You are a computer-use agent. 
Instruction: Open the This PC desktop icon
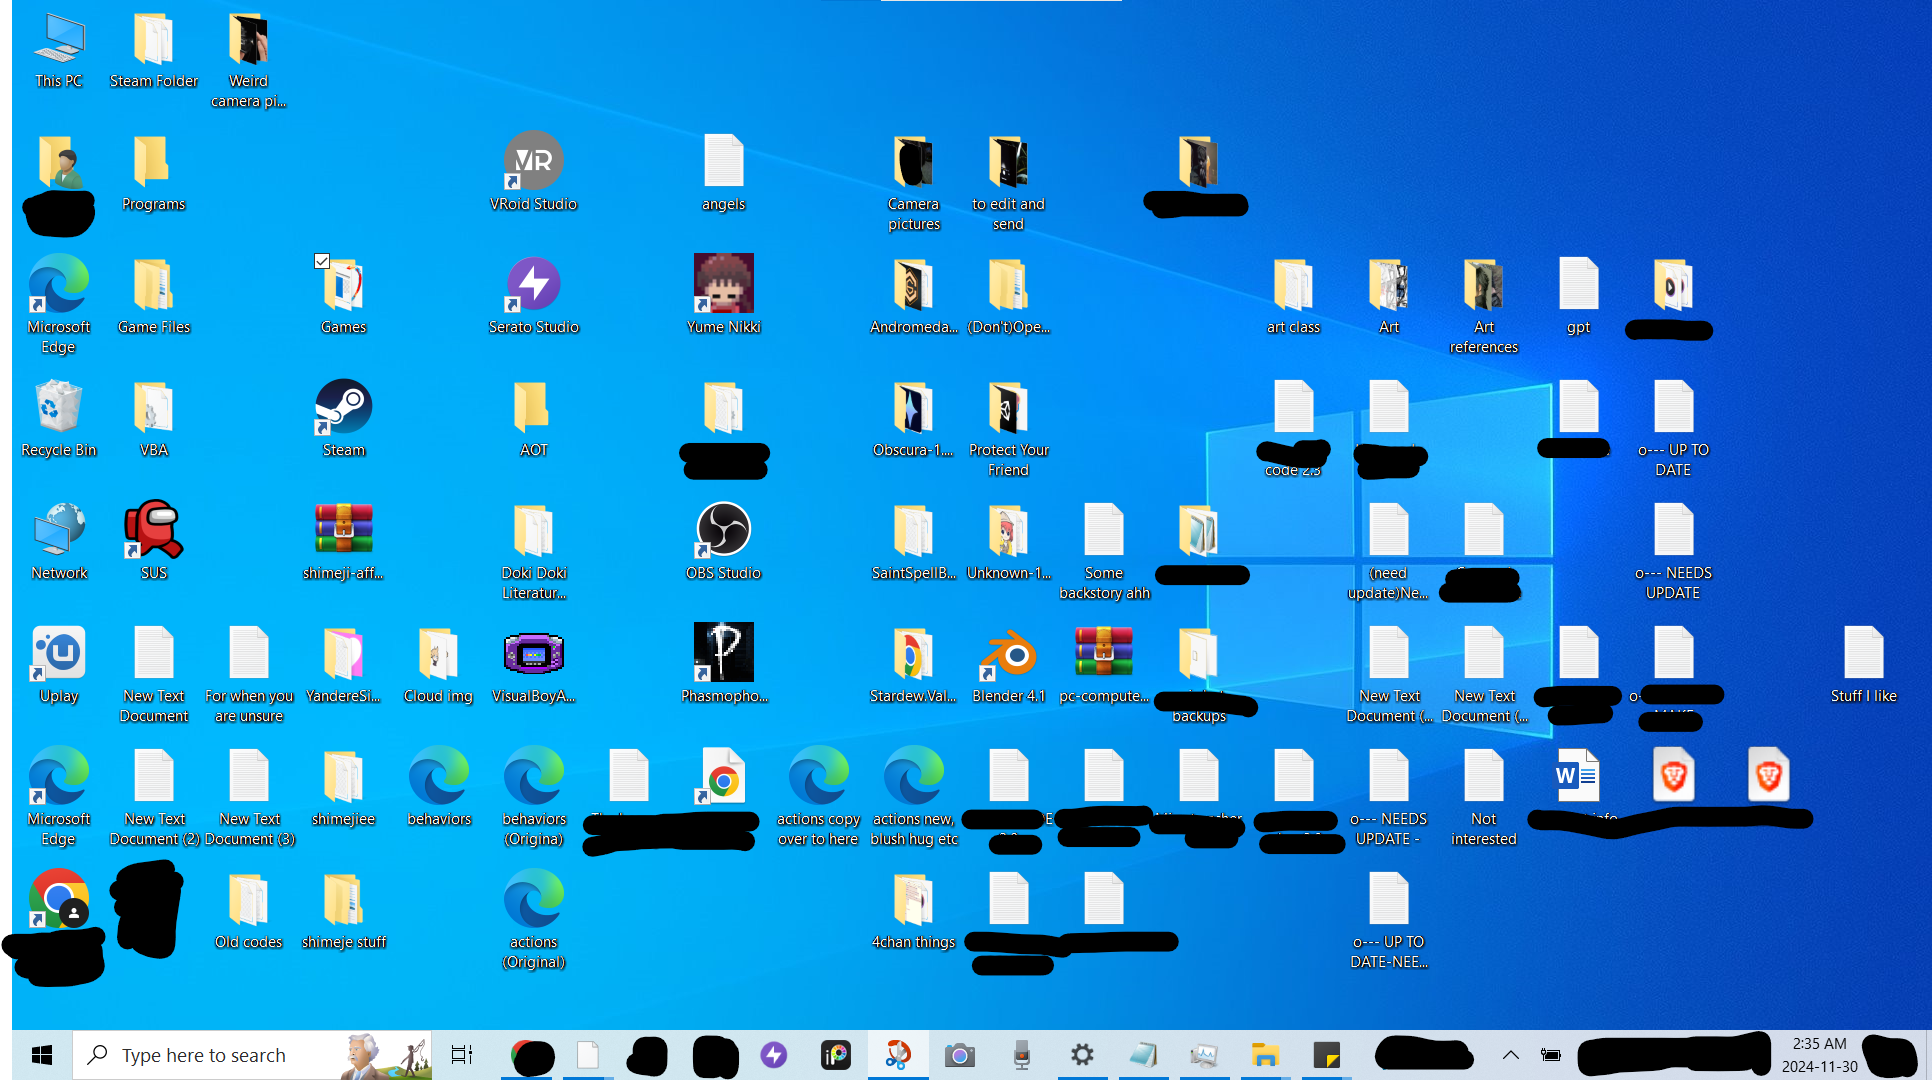pos(59,50)
